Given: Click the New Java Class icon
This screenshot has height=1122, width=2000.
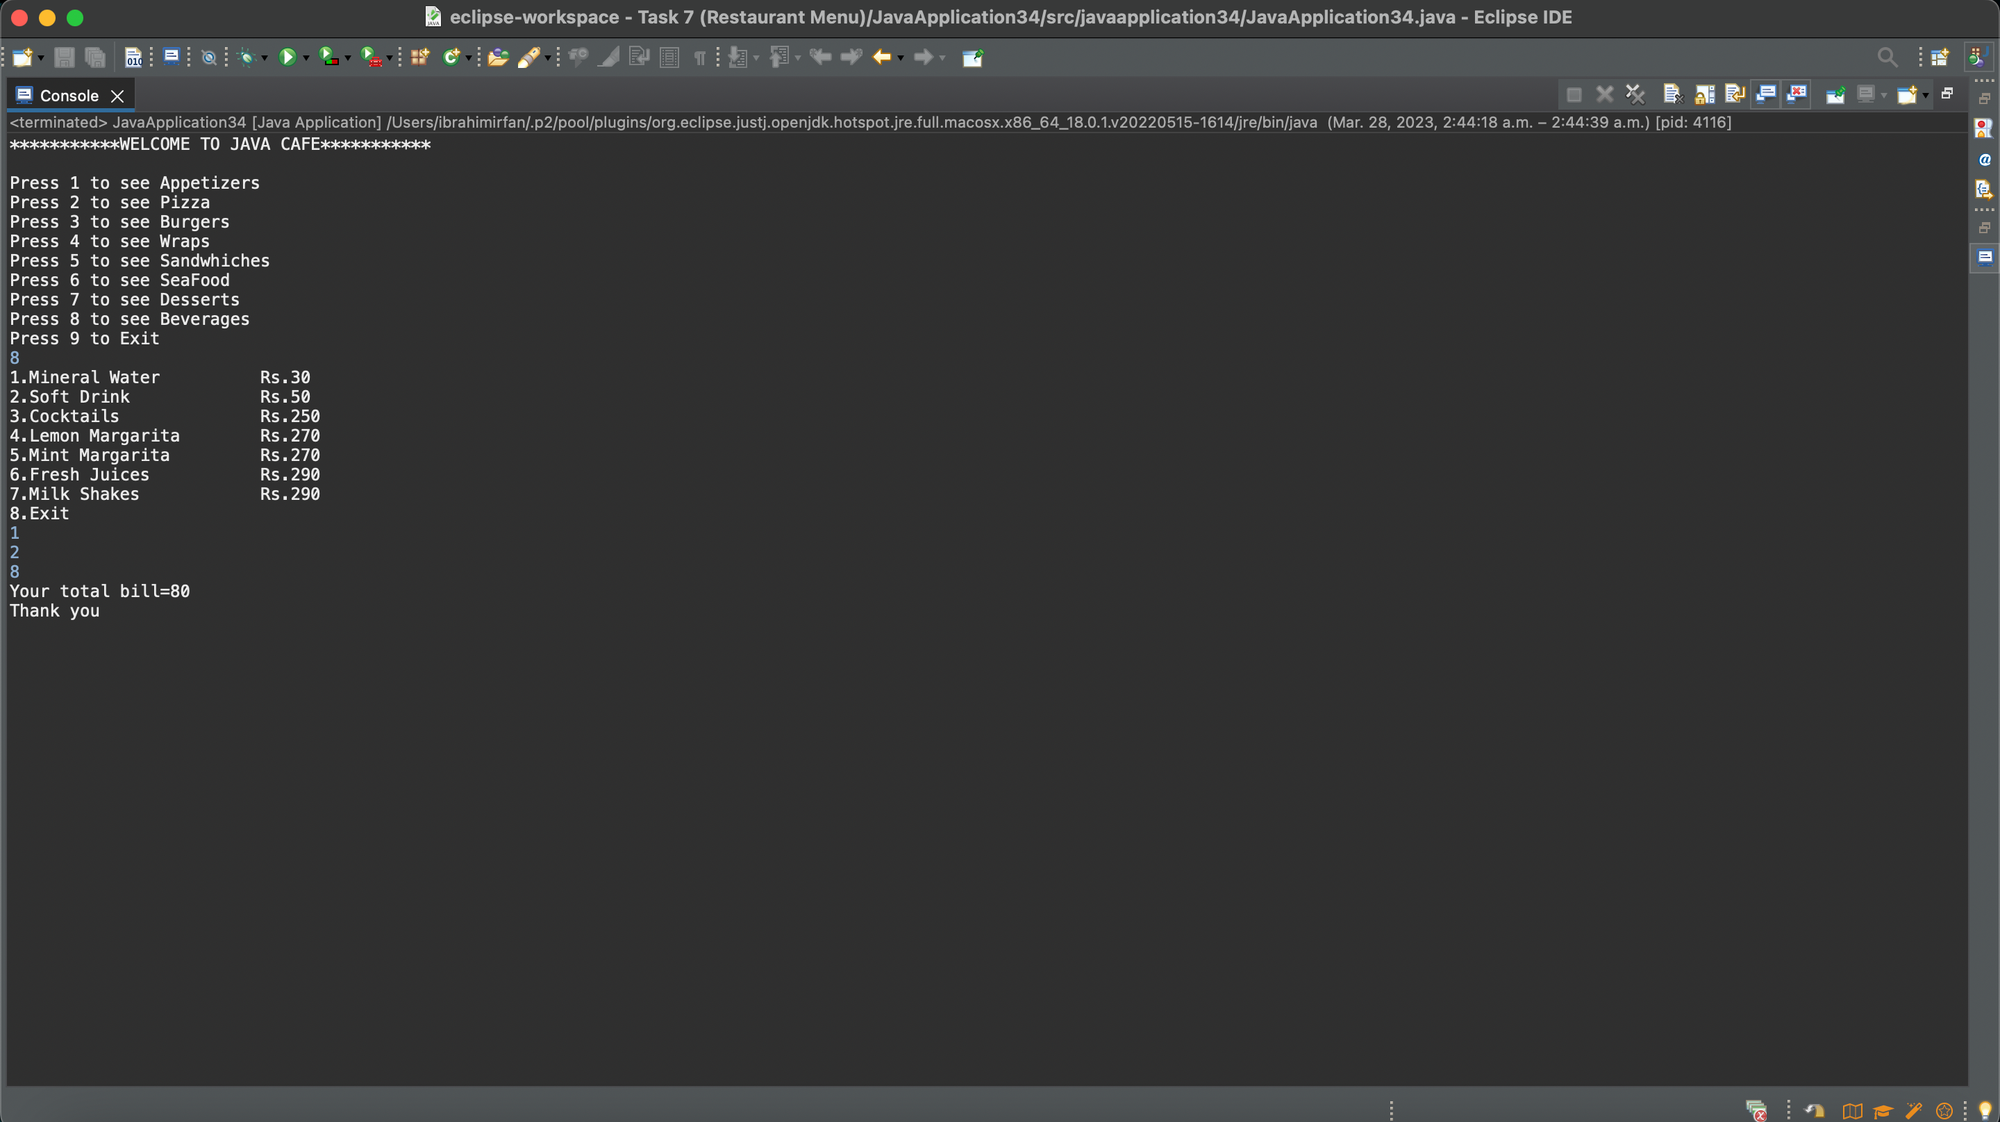Looking at the screenshot, I should point(451,58).
